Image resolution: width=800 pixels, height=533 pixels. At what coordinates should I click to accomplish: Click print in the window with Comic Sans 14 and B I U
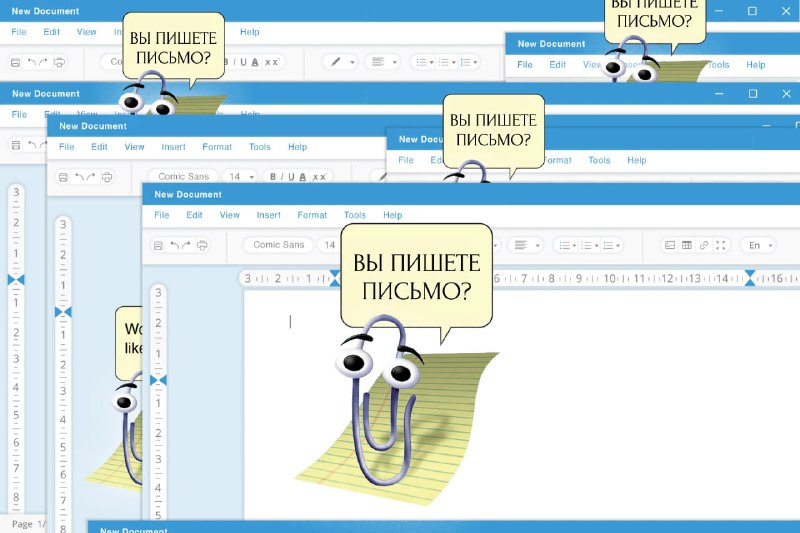coord(107,177)
